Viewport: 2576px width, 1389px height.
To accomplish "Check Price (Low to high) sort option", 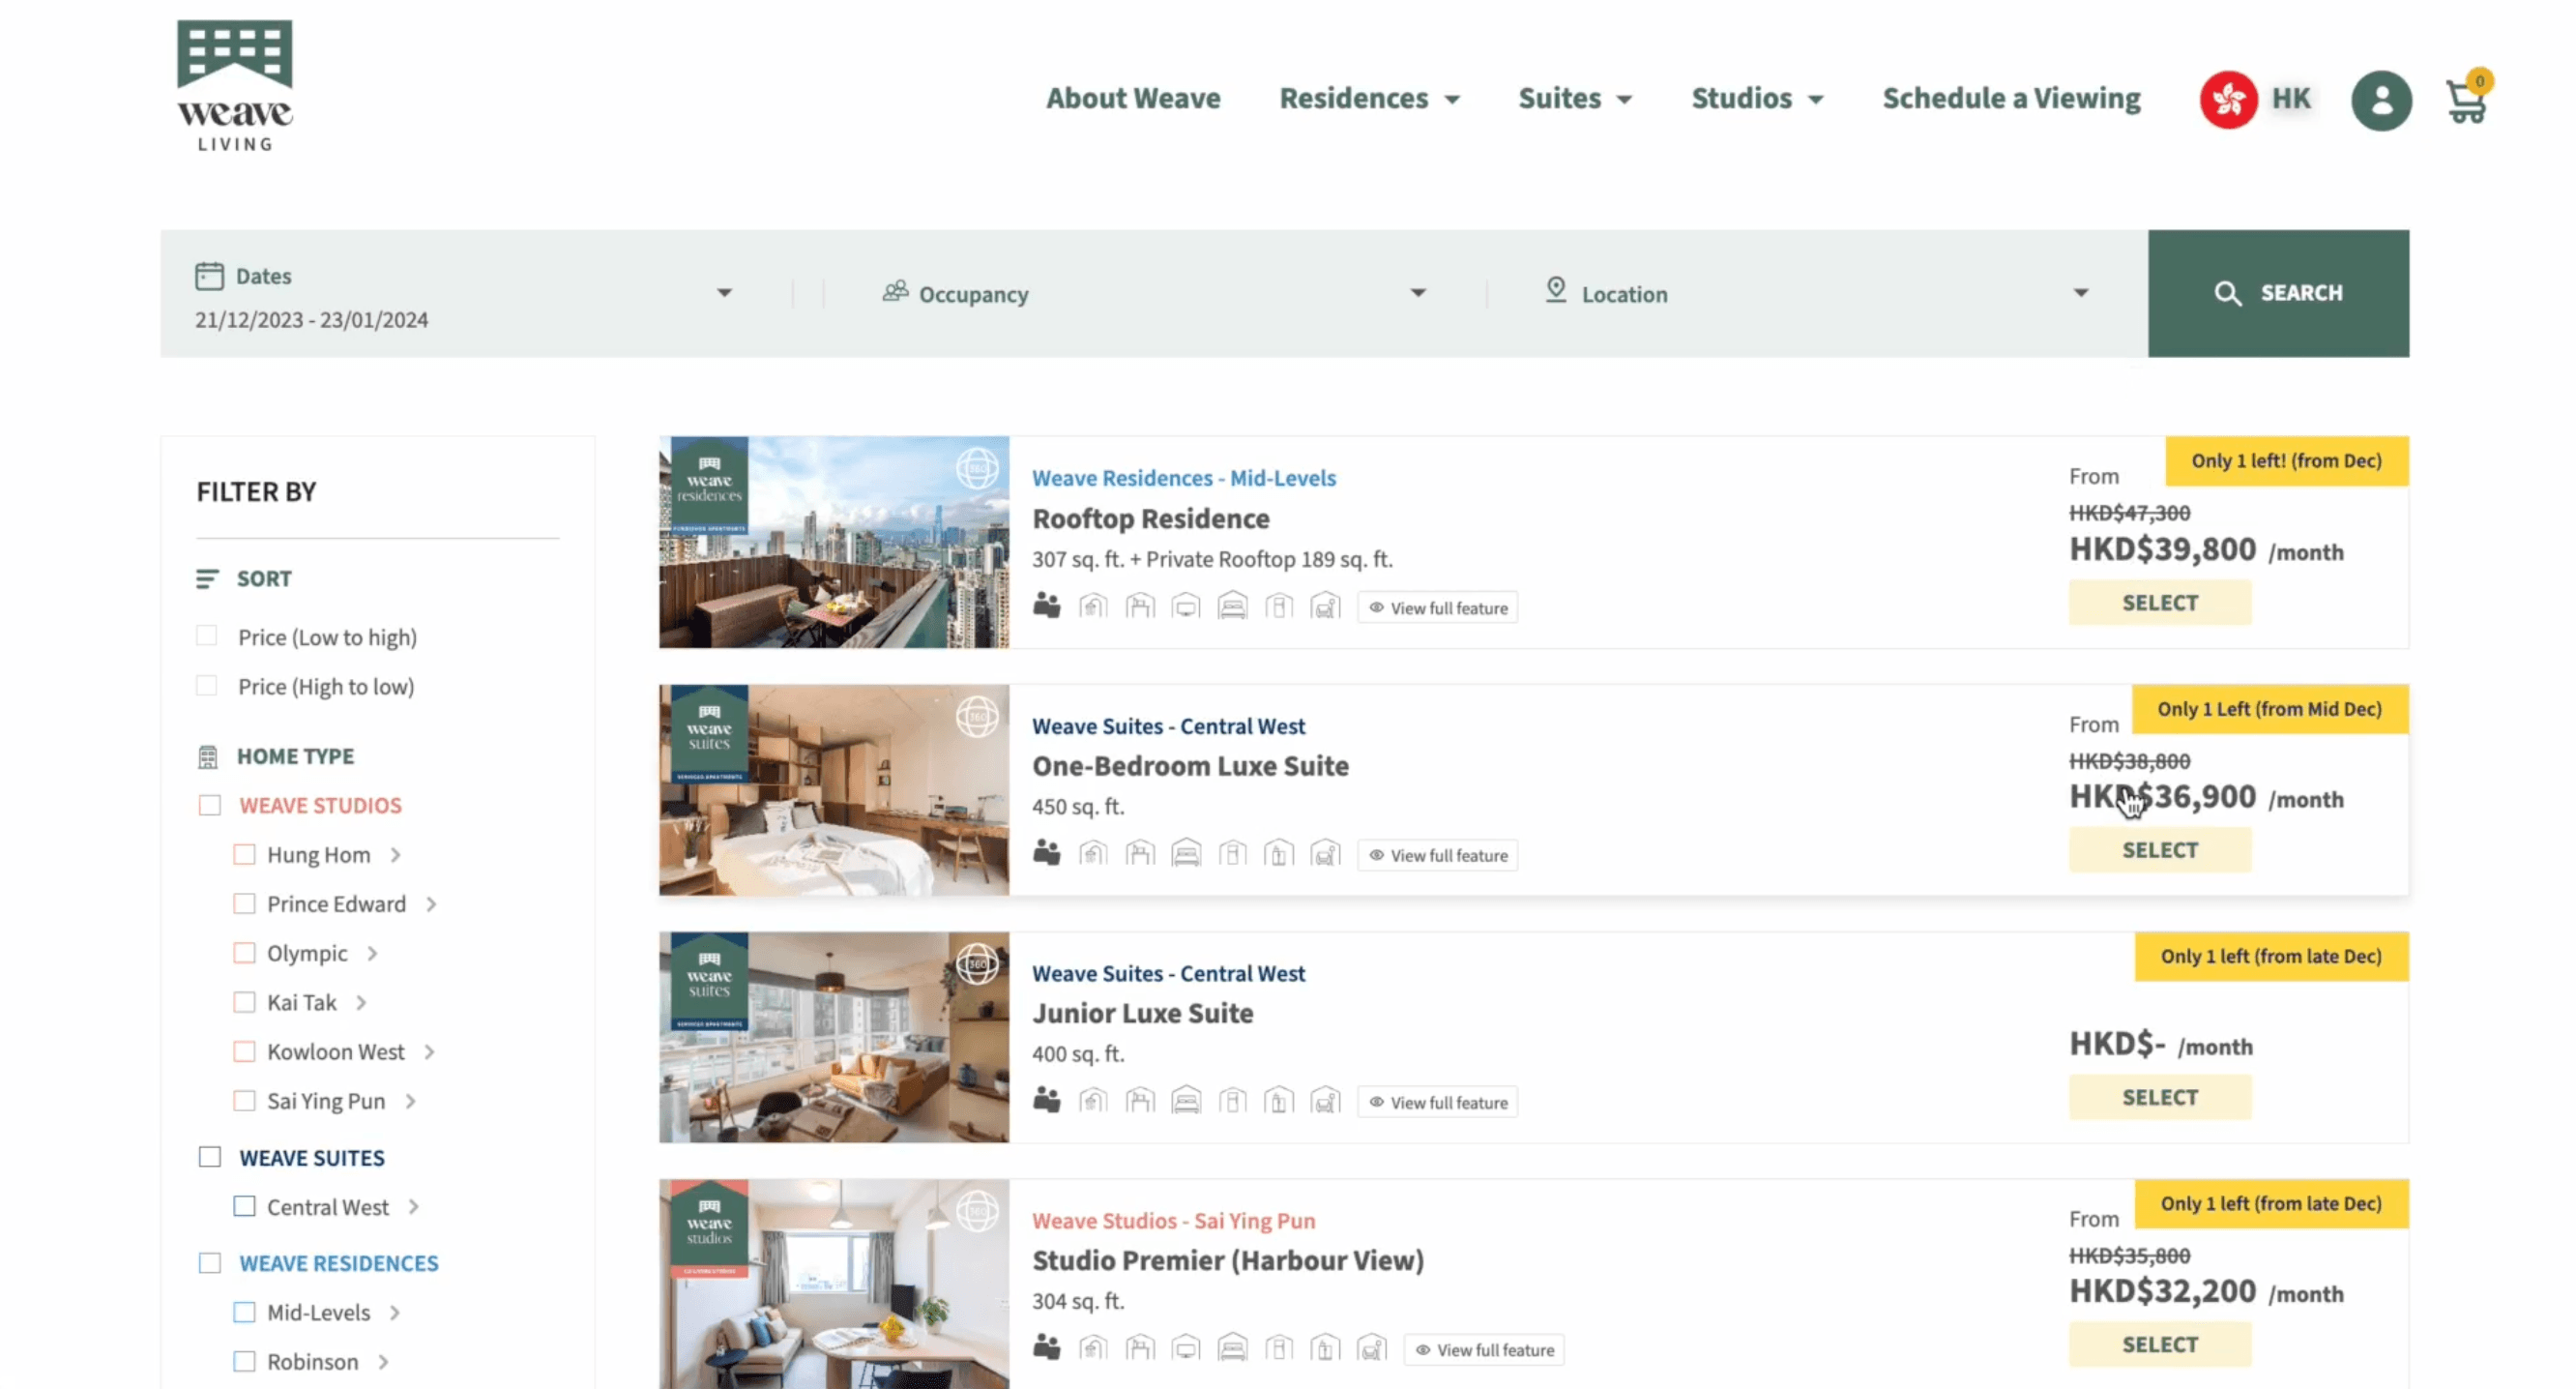I will (206, 636).
